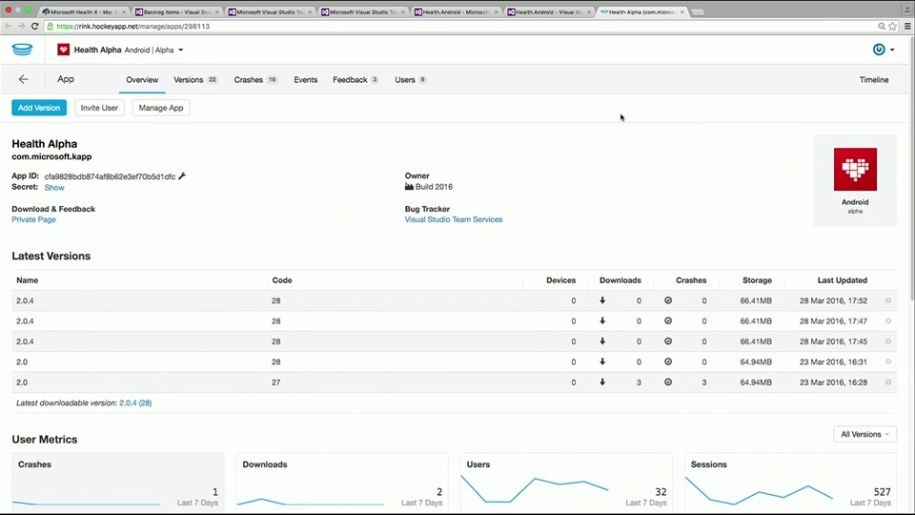The height and width of the screenshot is (515, 915).
Task: Click download icon for version updated 17:47
Action: coord(602,321)
